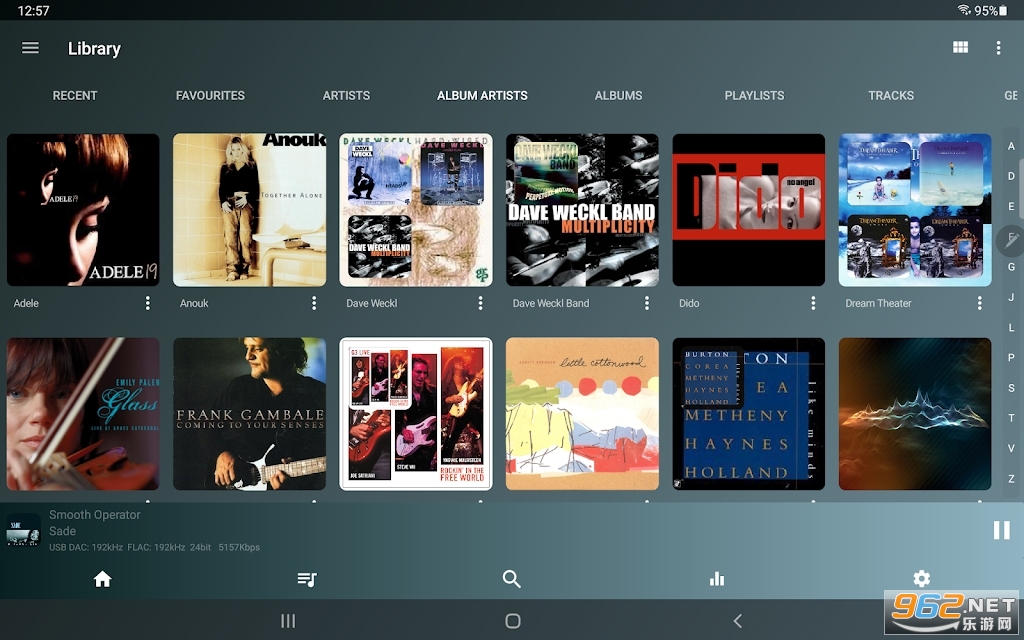Select the ALBUM ARTISTS tab

tap(482, 95)
